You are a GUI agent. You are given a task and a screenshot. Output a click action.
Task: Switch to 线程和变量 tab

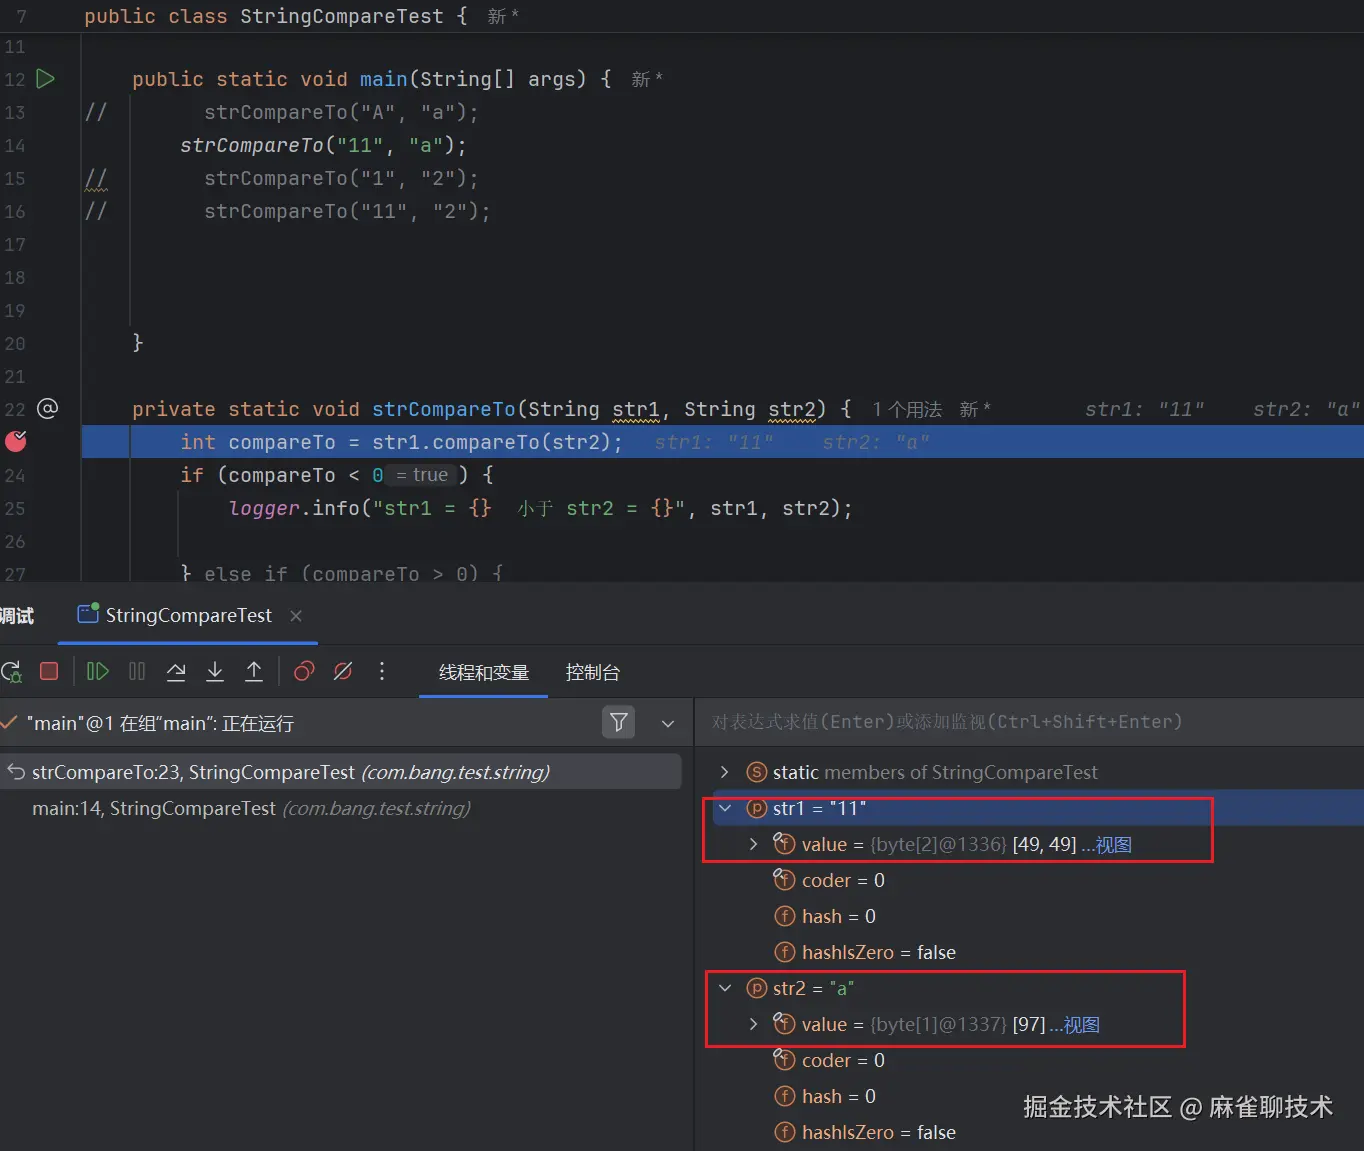point(484,672)
